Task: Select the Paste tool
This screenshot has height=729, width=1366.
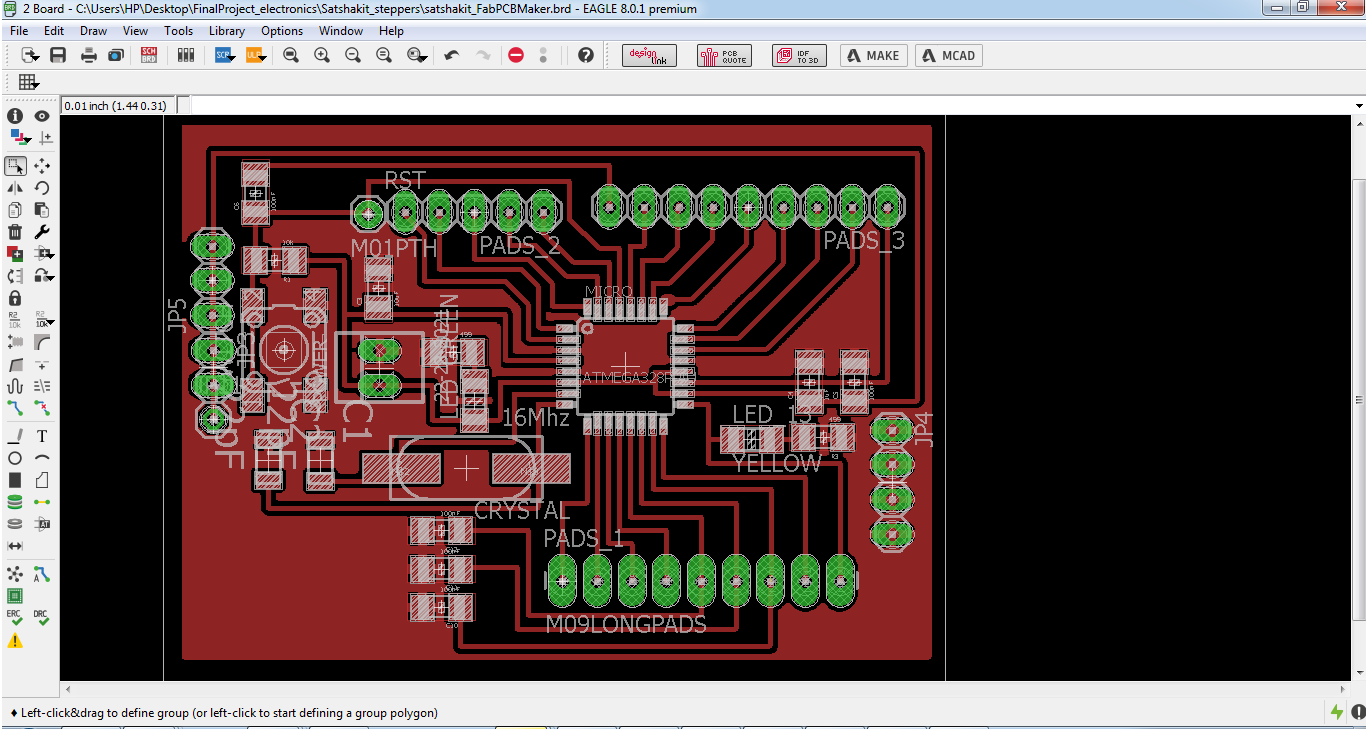Action: 42,210
